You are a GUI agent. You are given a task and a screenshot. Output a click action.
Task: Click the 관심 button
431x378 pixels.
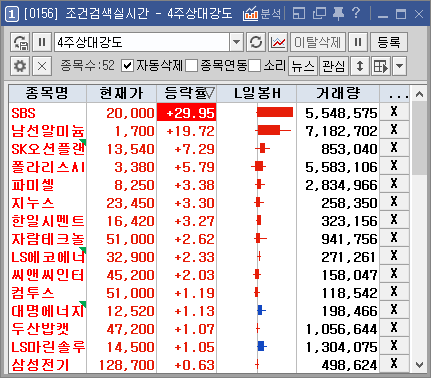tap(333, 66)
